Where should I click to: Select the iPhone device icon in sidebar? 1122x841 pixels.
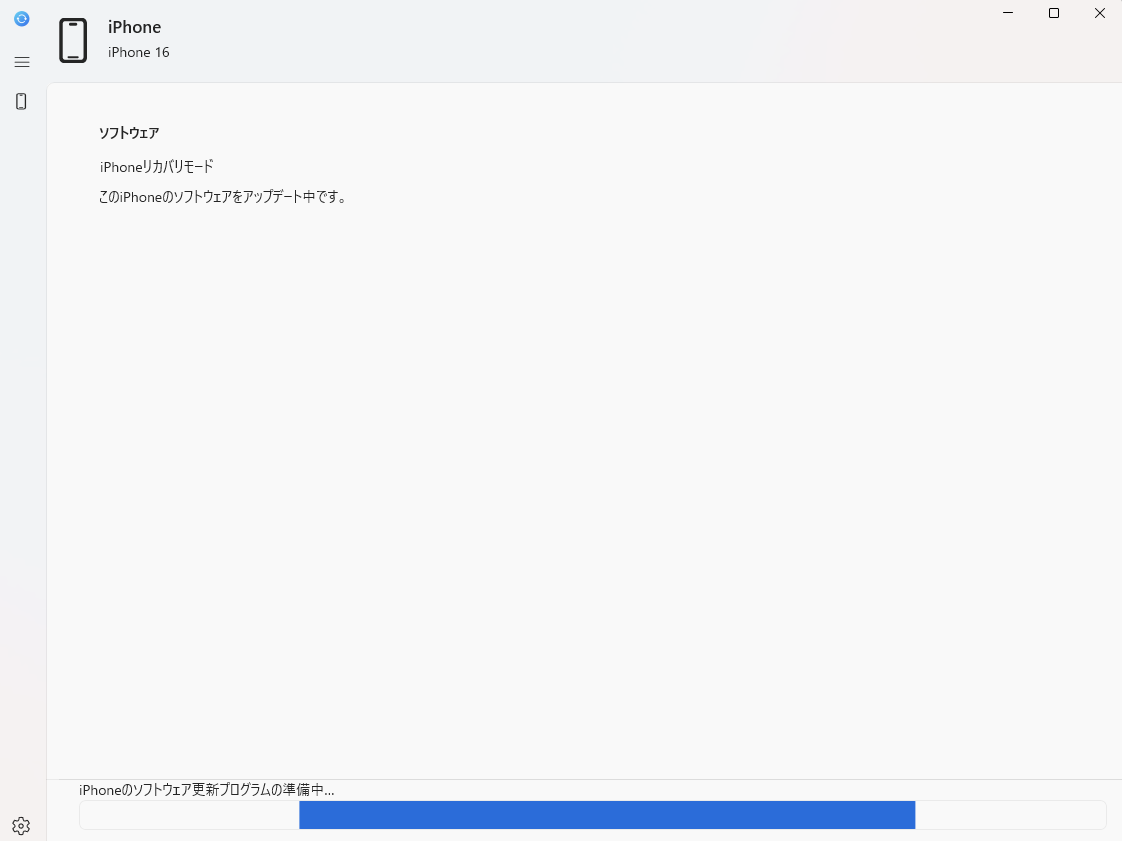(22, 101)
